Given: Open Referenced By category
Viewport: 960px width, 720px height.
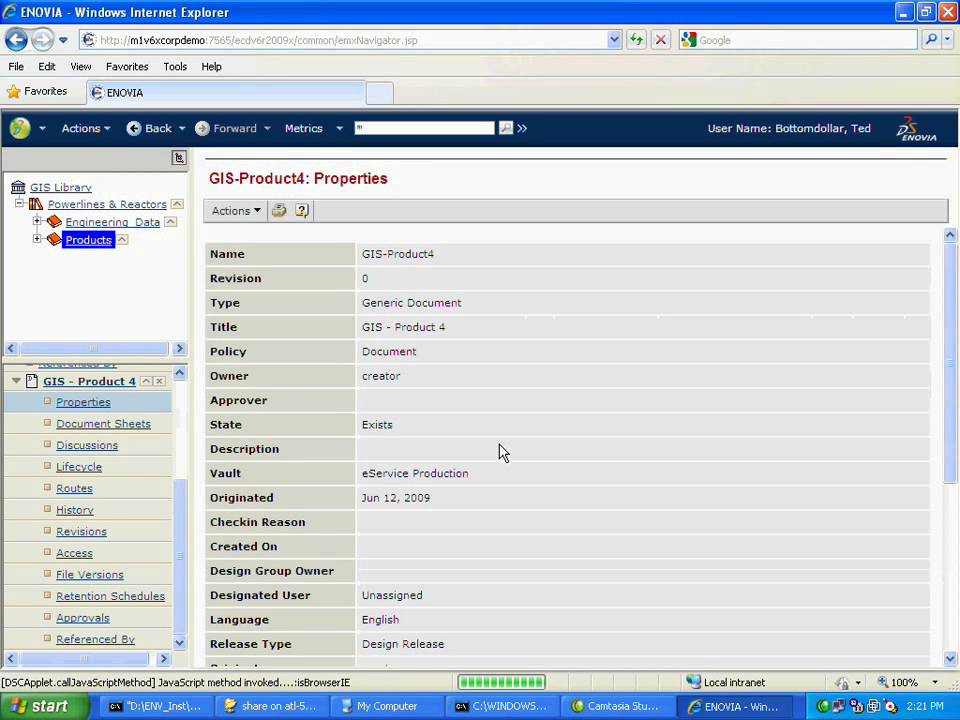Looking at the screenshot, I should [x=96, y=639].
